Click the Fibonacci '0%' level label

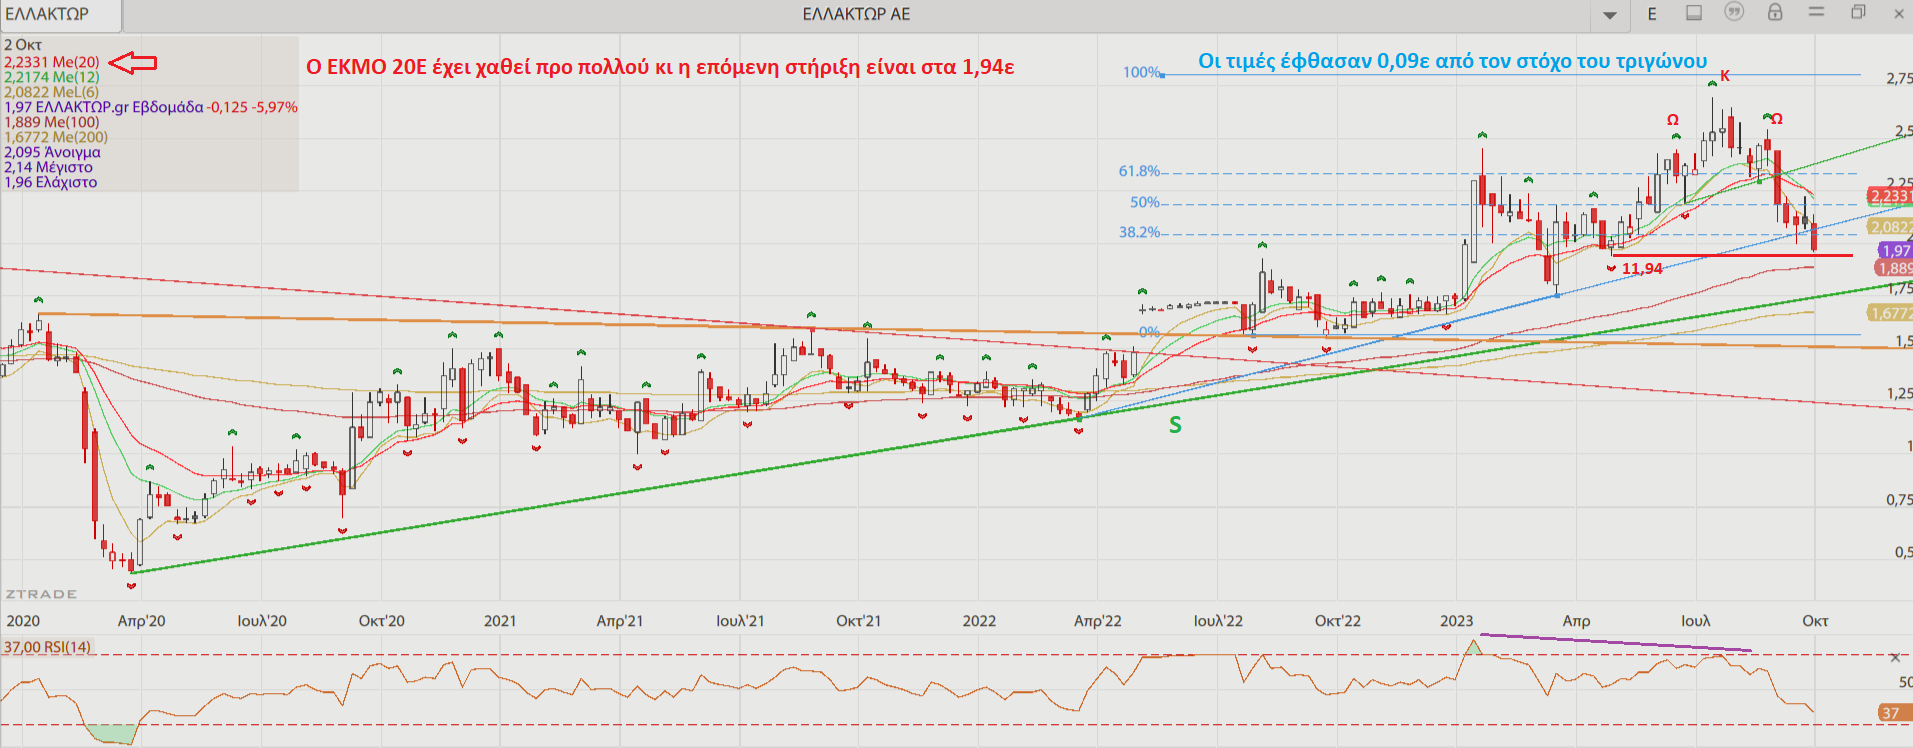point(1149,332)
